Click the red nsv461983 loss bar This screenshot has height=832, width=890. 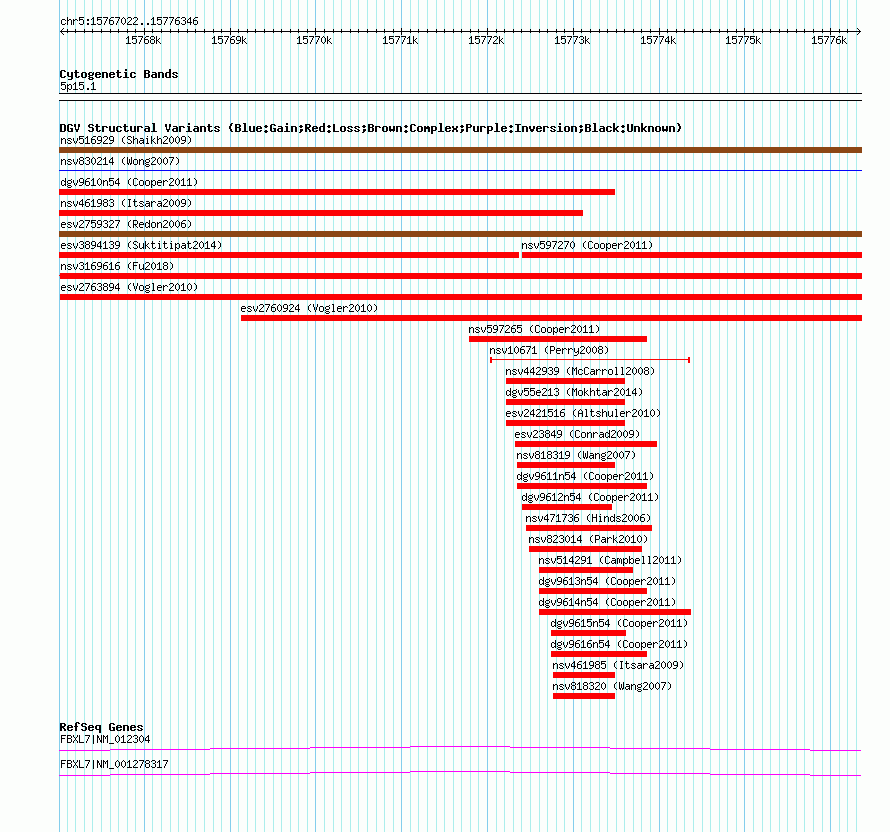[x=321, y=213]
